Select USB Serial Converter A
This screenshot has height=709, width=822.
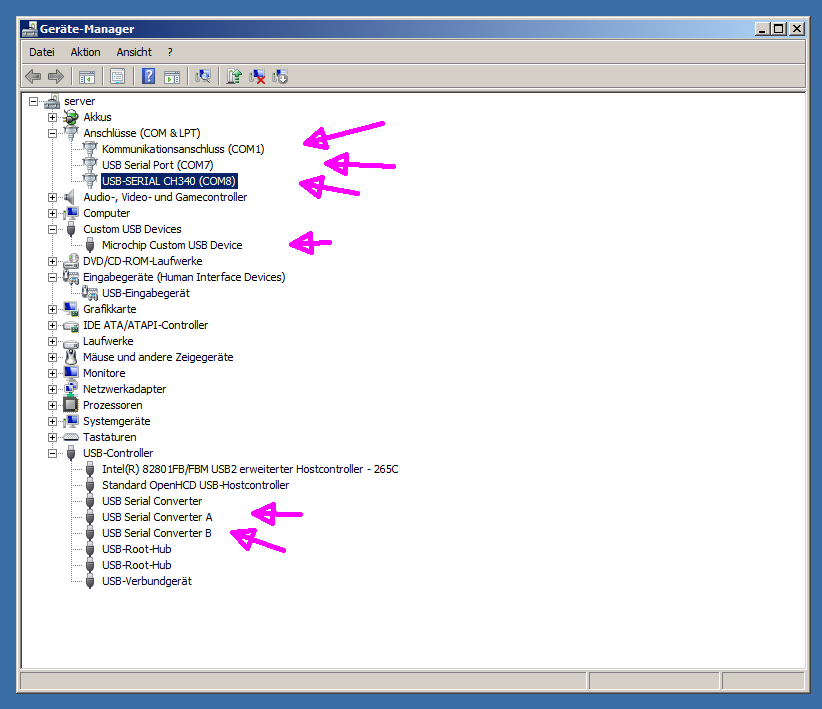pos(157,517)
